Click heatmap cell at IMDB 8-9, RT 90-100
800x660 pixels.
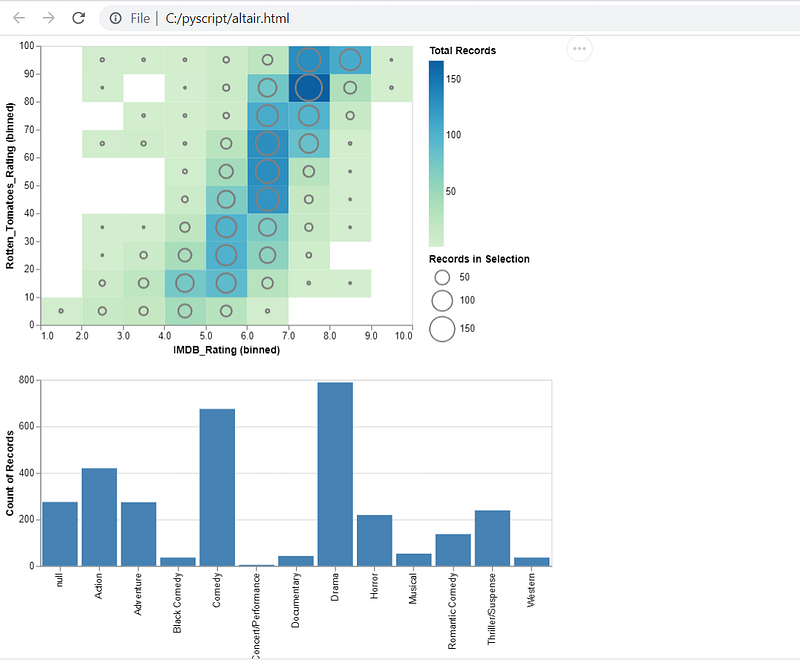[x=350, y=60]
